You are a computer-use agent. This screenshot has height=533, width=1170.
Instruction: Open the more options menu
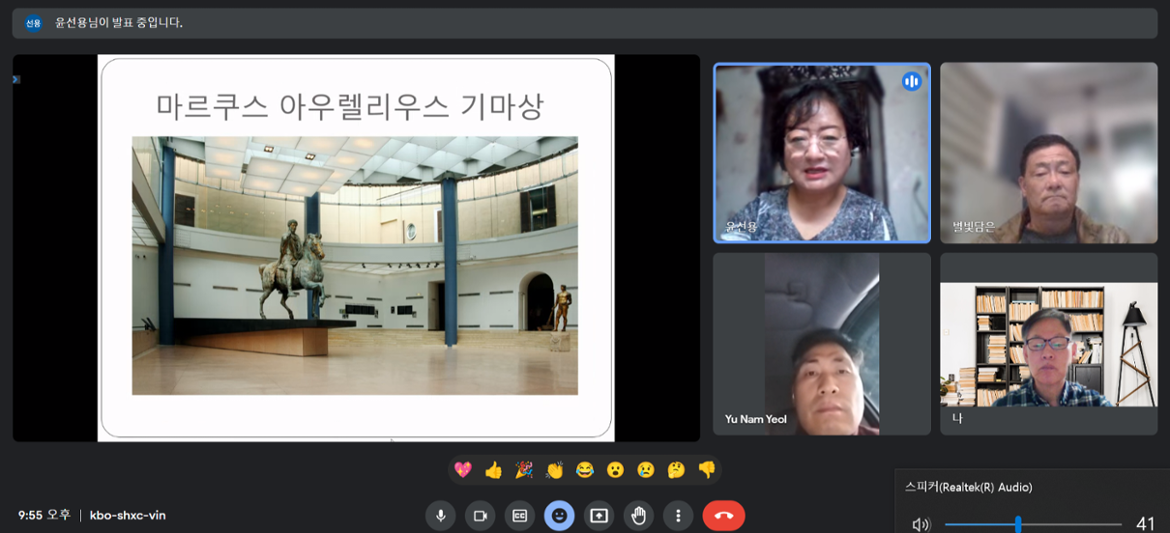[678, 516]
